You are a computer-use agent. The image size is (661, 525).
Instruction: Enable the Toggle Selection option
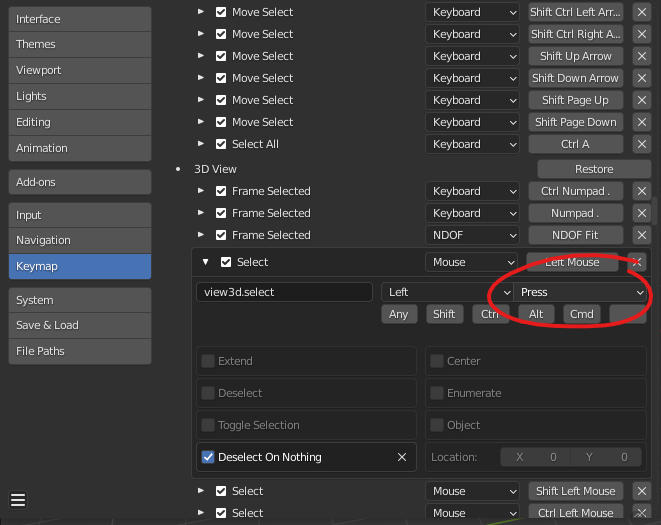coord(208,425)
